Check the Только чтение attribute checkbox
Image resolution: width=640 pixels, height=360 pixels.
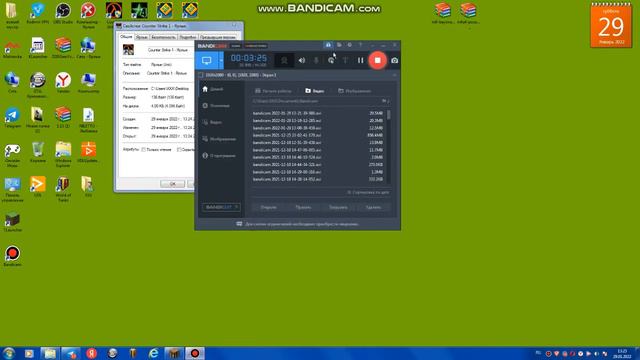click(x=144, y=150)
